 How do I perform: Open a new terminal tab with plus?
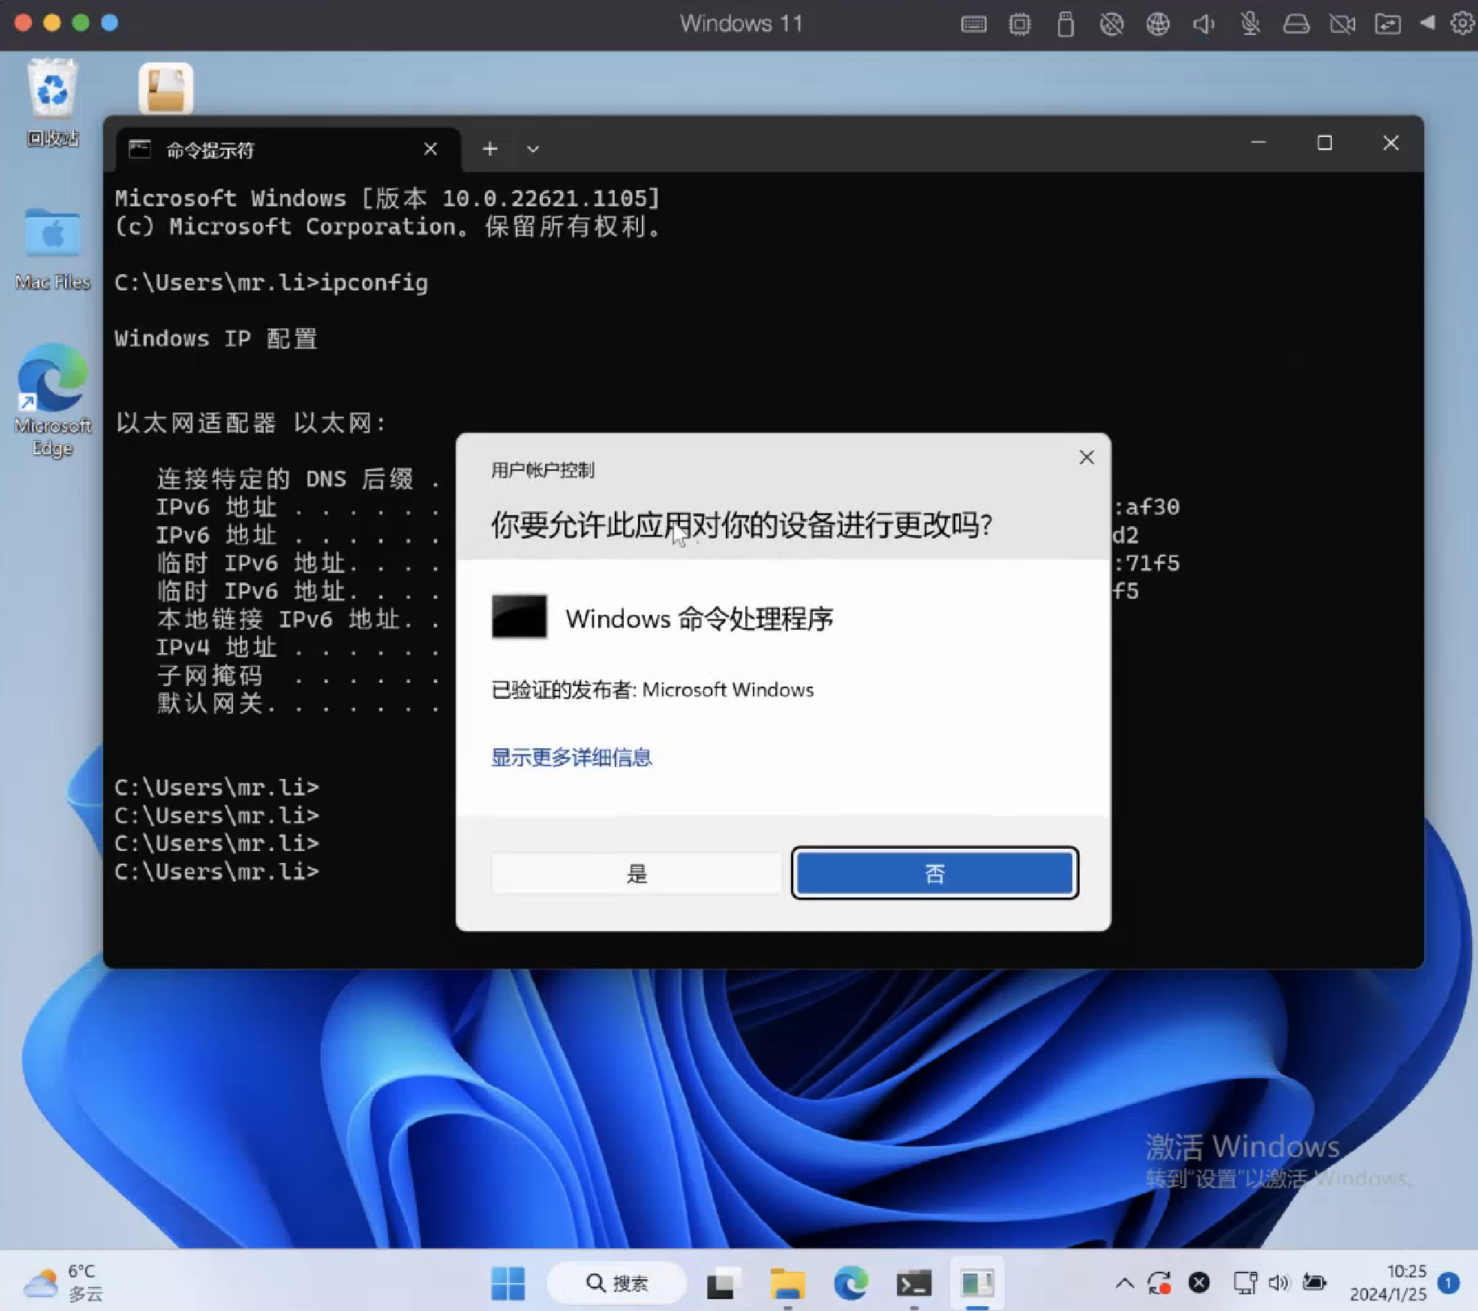(490, 149)
